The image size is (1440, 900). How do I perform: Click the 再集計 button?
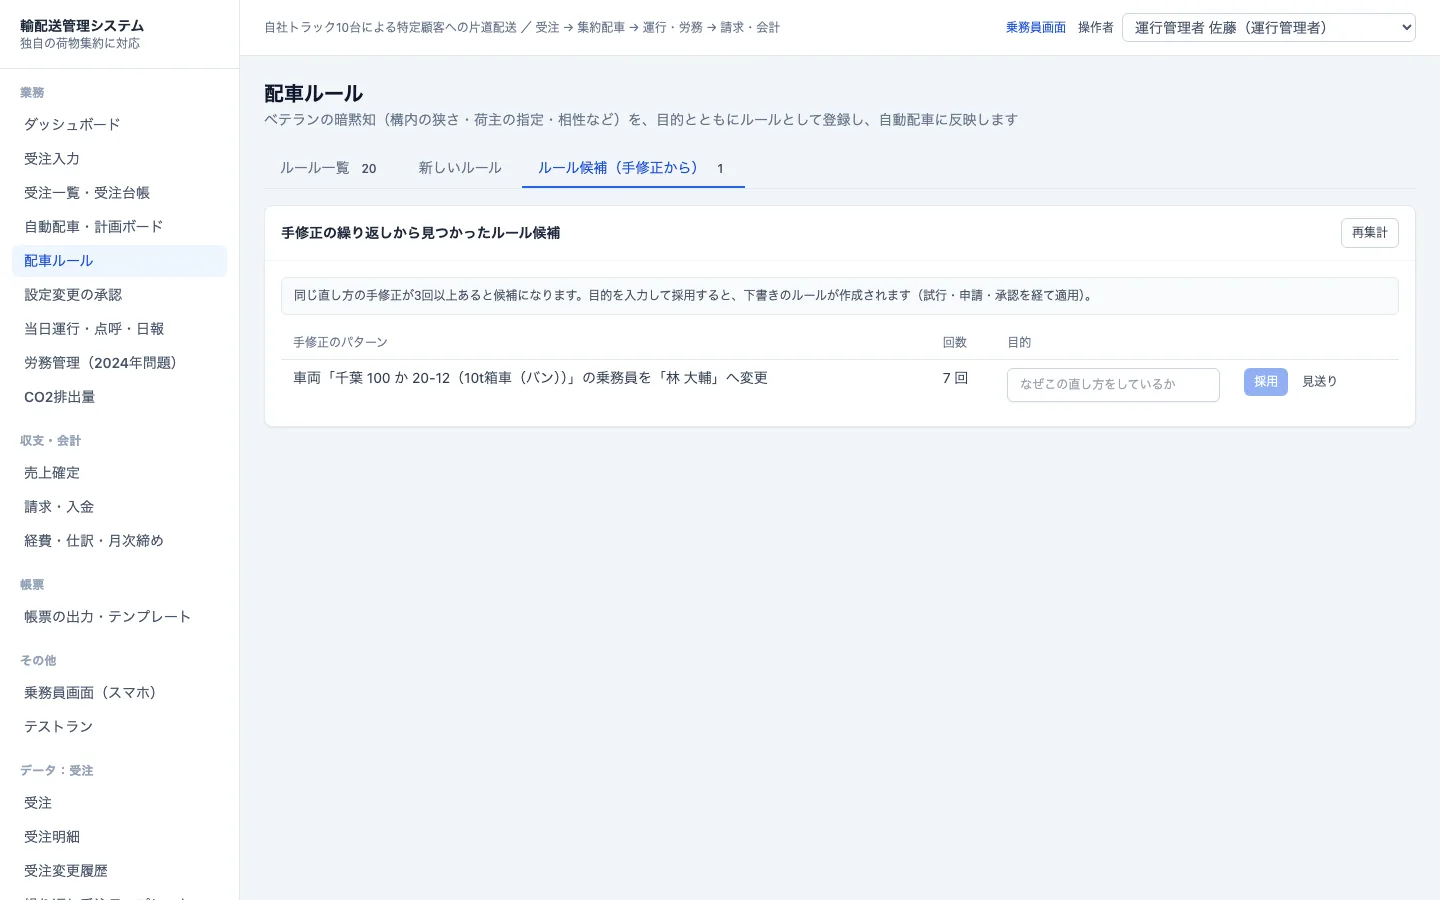tap(1369, 233)
